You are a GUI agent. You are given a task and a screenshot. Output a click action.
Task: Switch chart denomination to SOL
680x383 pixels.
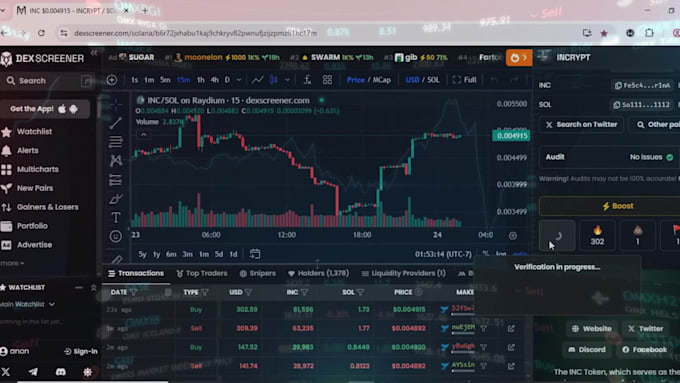tap(433, 80)
